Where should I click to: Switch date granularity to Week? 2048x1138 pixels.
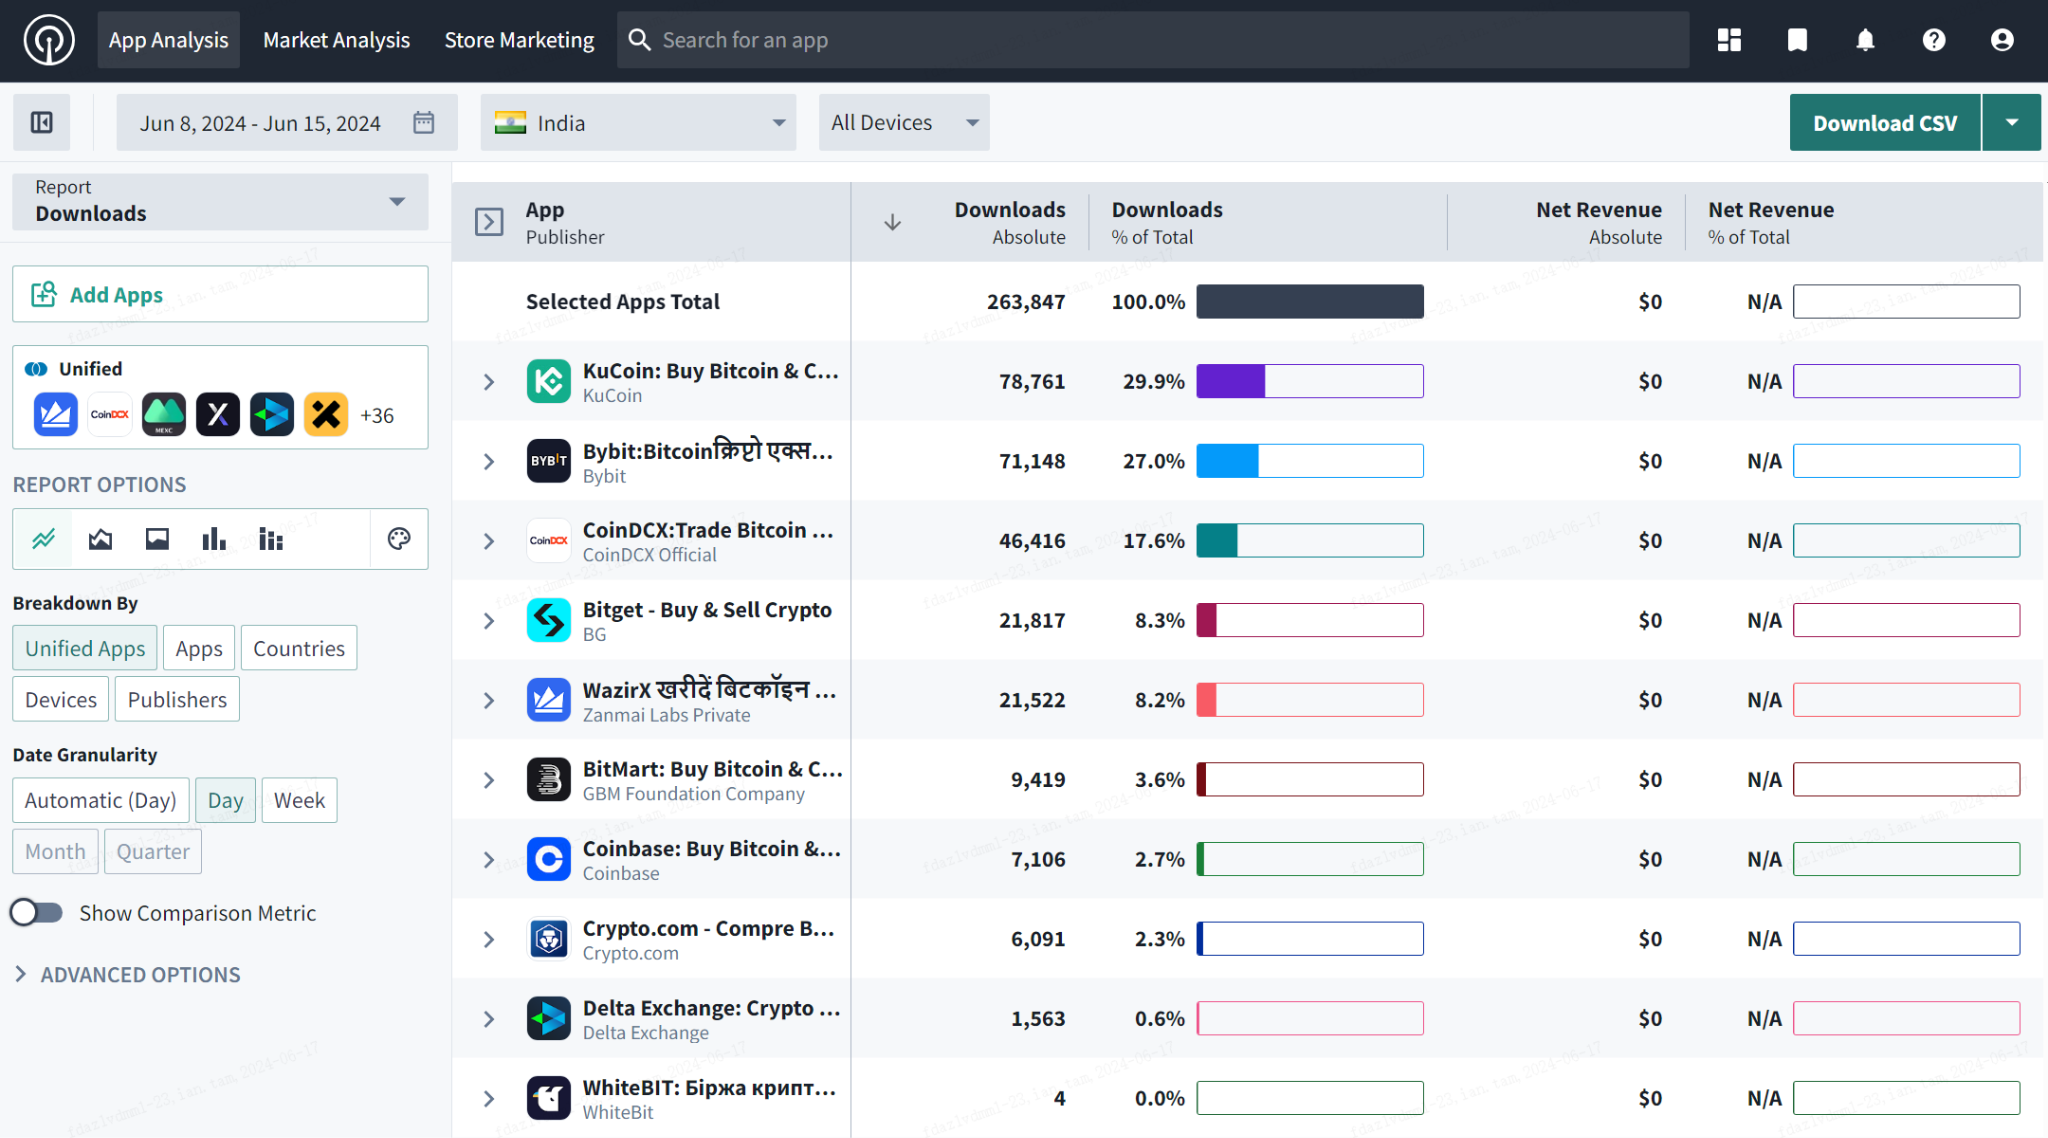(299, 800)
